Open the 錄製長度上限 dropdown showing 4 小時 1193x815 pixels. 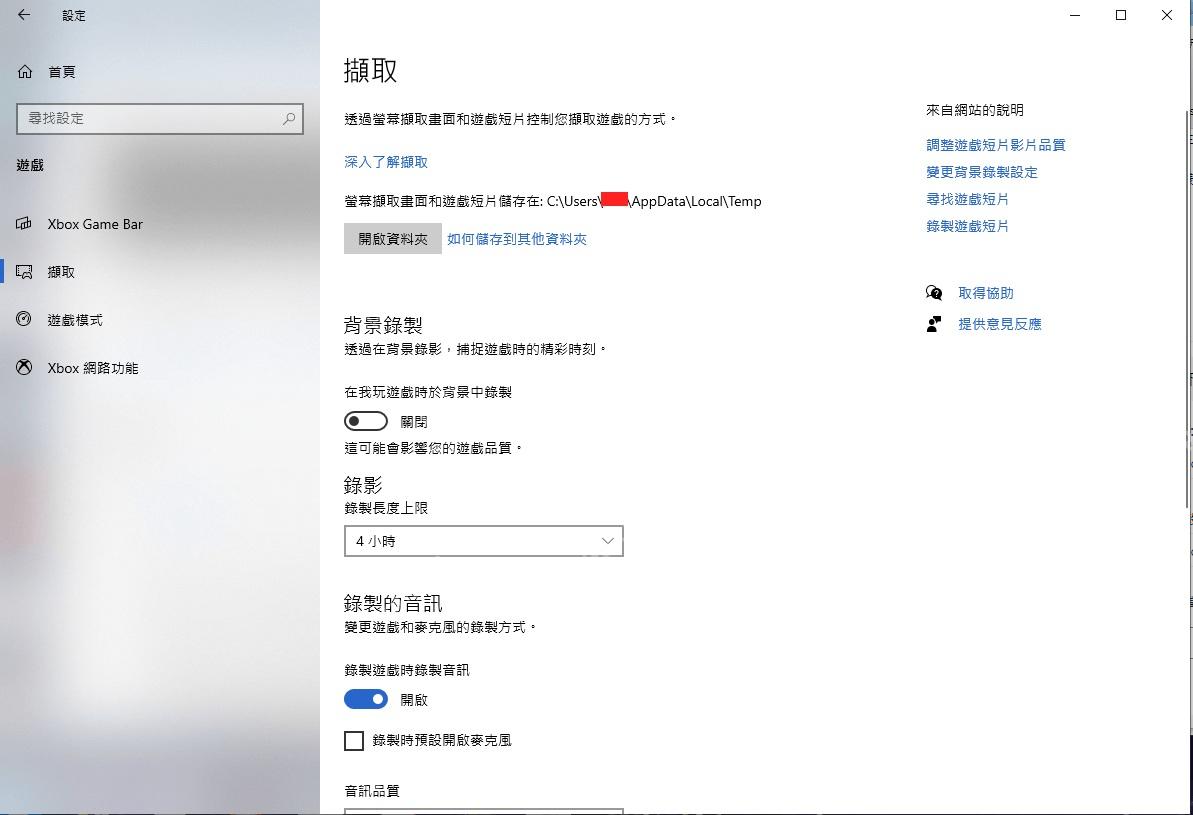(x=484, y=541)
